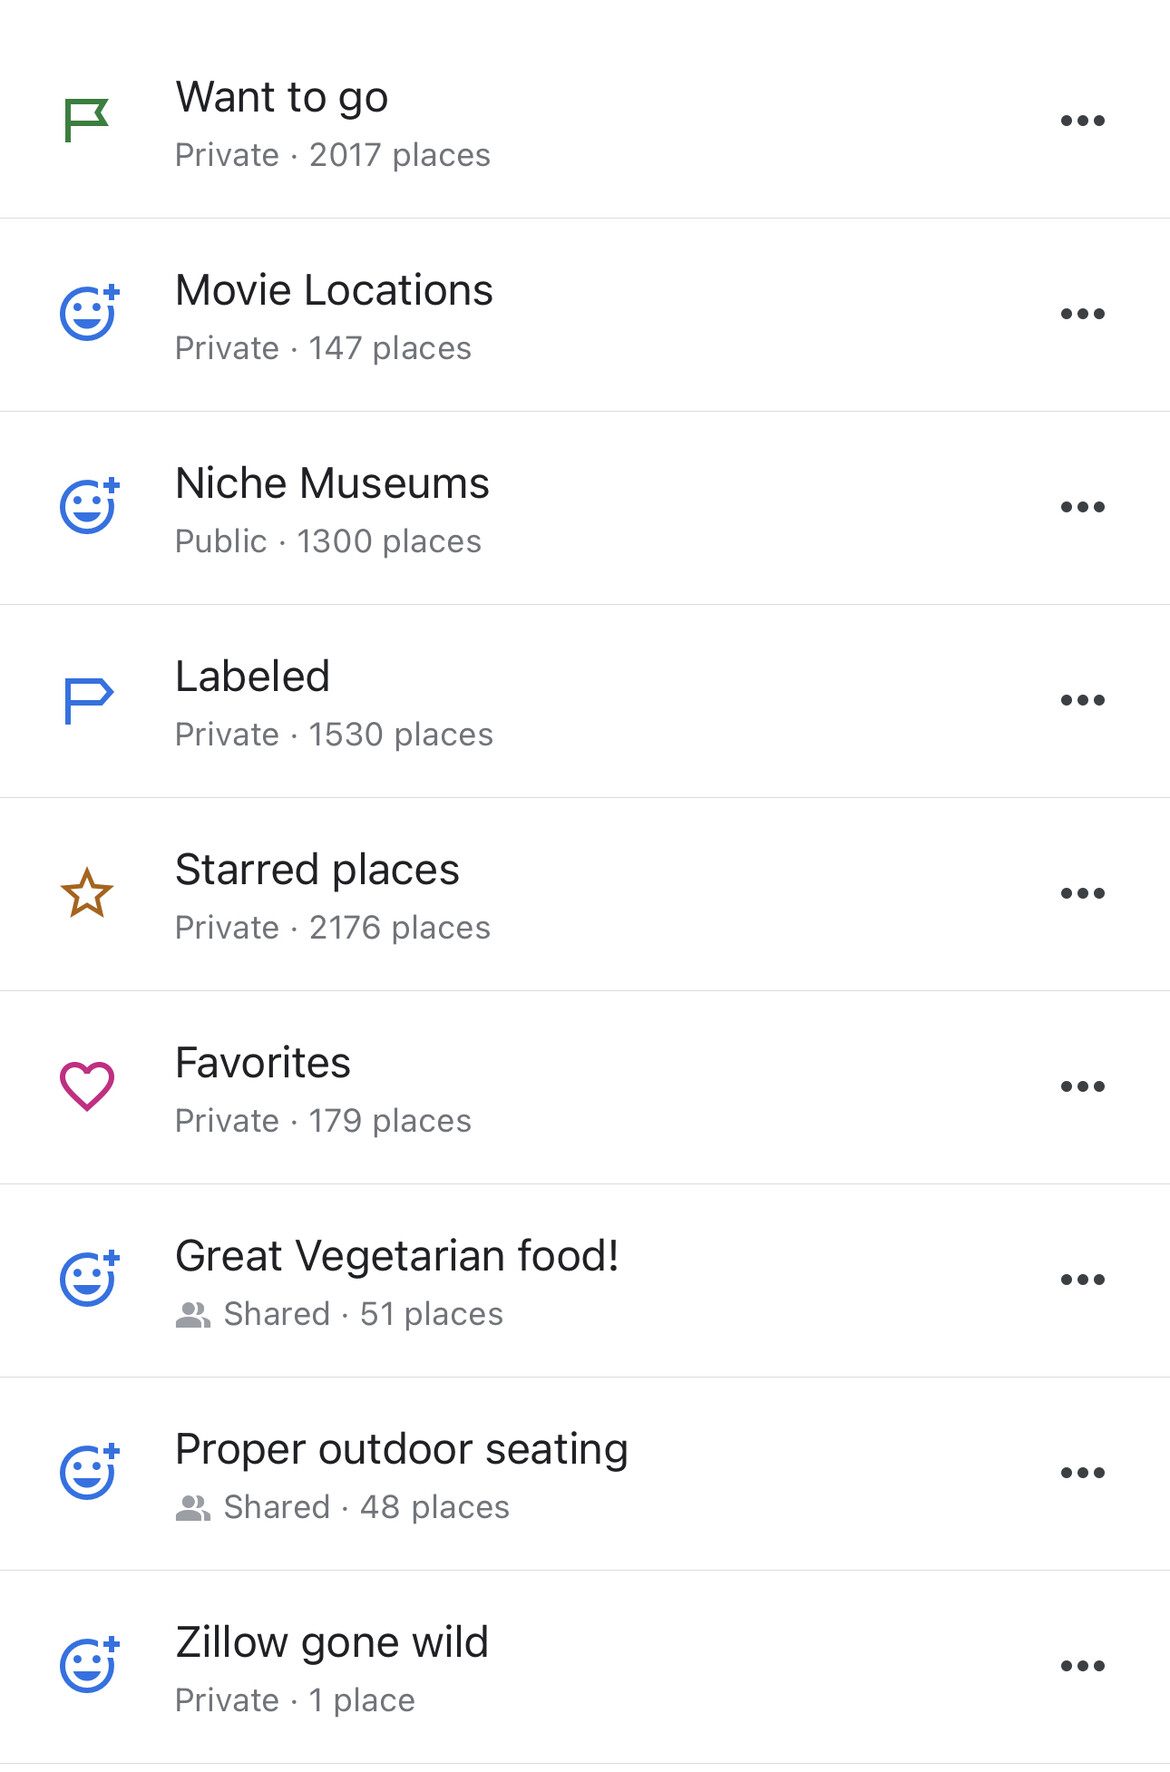Screen dimensions: 1170x1772
Task: Open the three-dot menu for Niche Museums
Action: tap(1082, 507)
